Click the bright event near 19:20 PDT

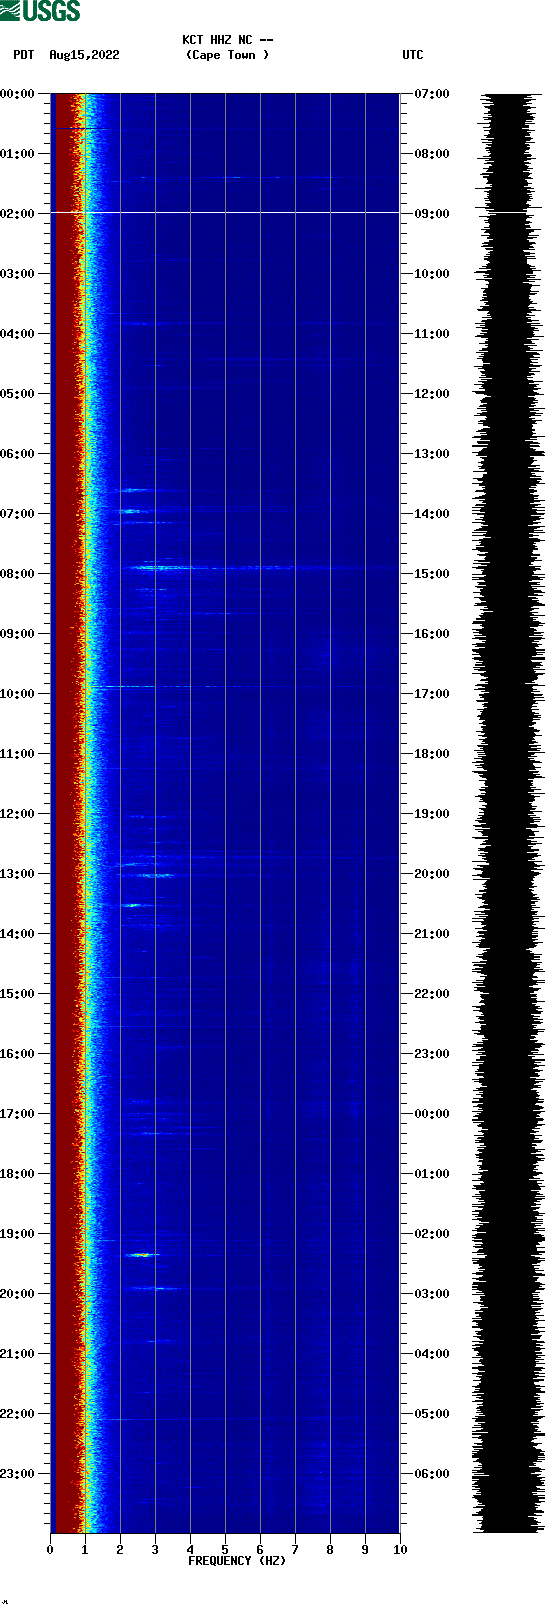tap(142, 1254)
